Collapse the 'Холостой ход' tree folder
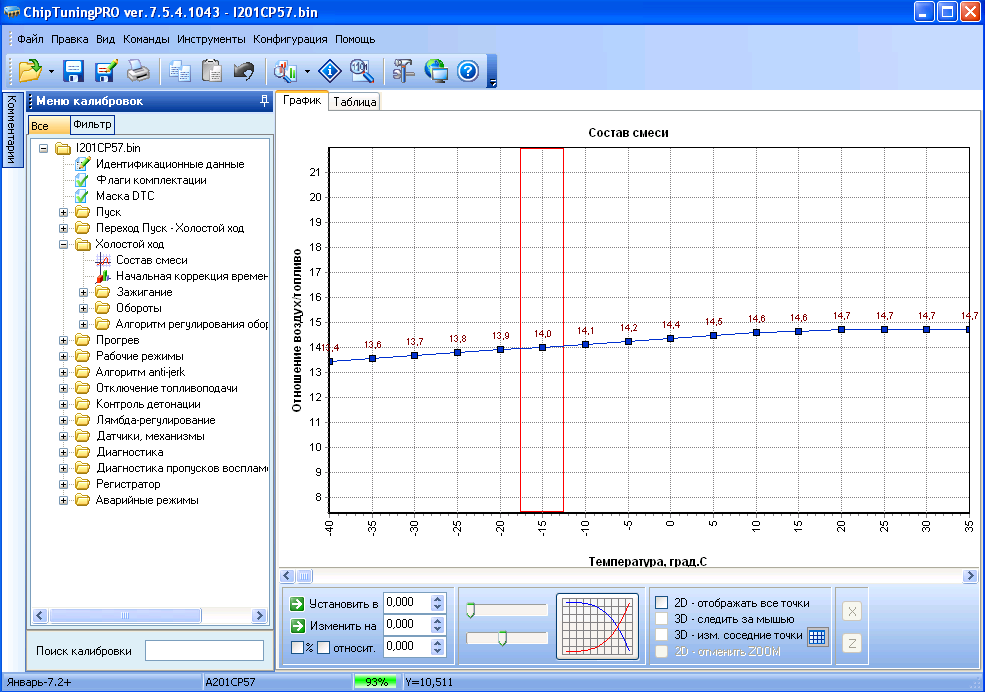Image resolution: width=985 pixels, height=692 pixels. [x=64, y=244]
